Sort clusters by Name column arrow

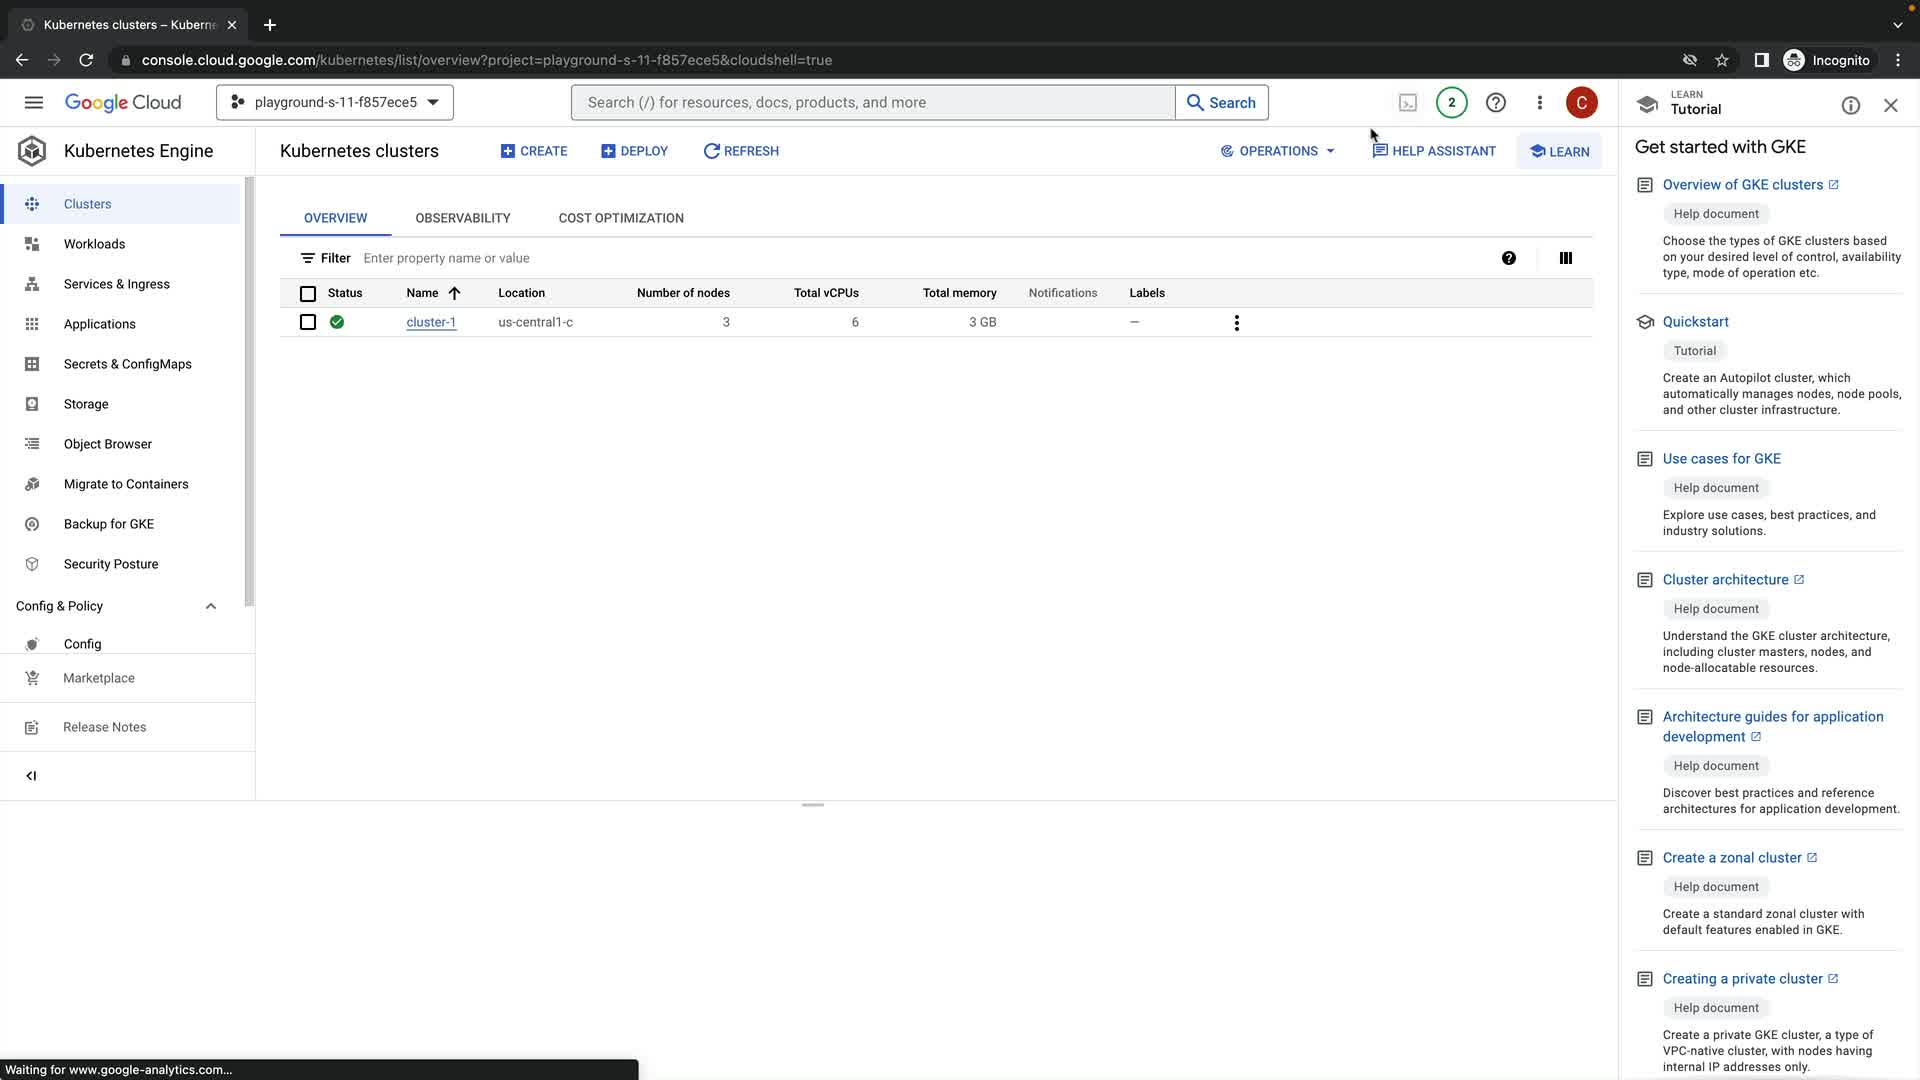pyautogui.click(x=454, y=293)
